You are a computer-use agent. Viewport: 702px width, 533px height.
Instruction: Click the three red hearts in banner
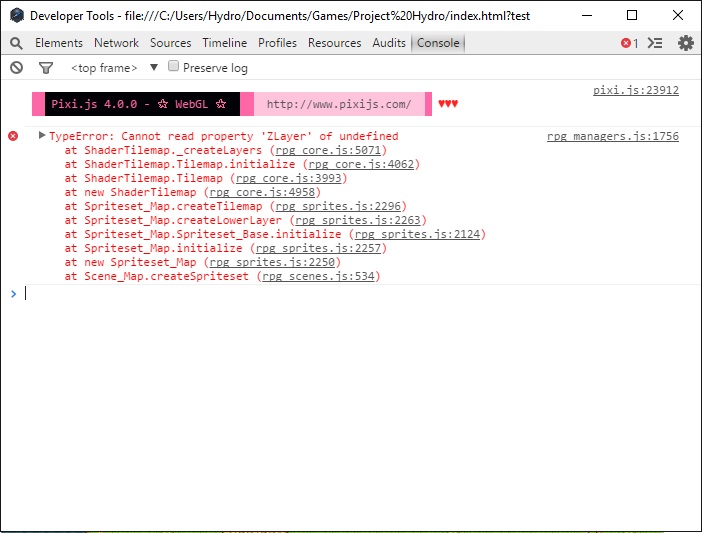click(x=448, y=104)
